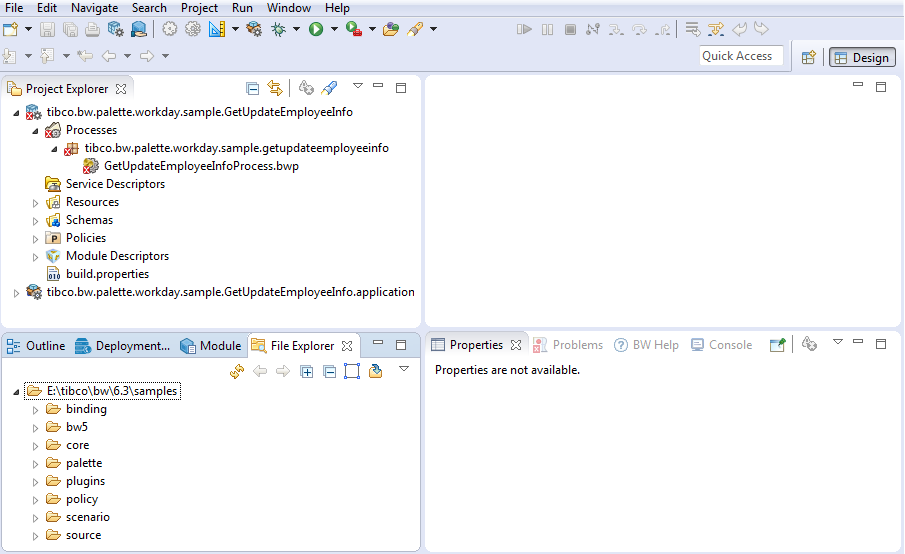905x554 pixels.
Task: Select the core folder
Action: [x=77, y=446]
